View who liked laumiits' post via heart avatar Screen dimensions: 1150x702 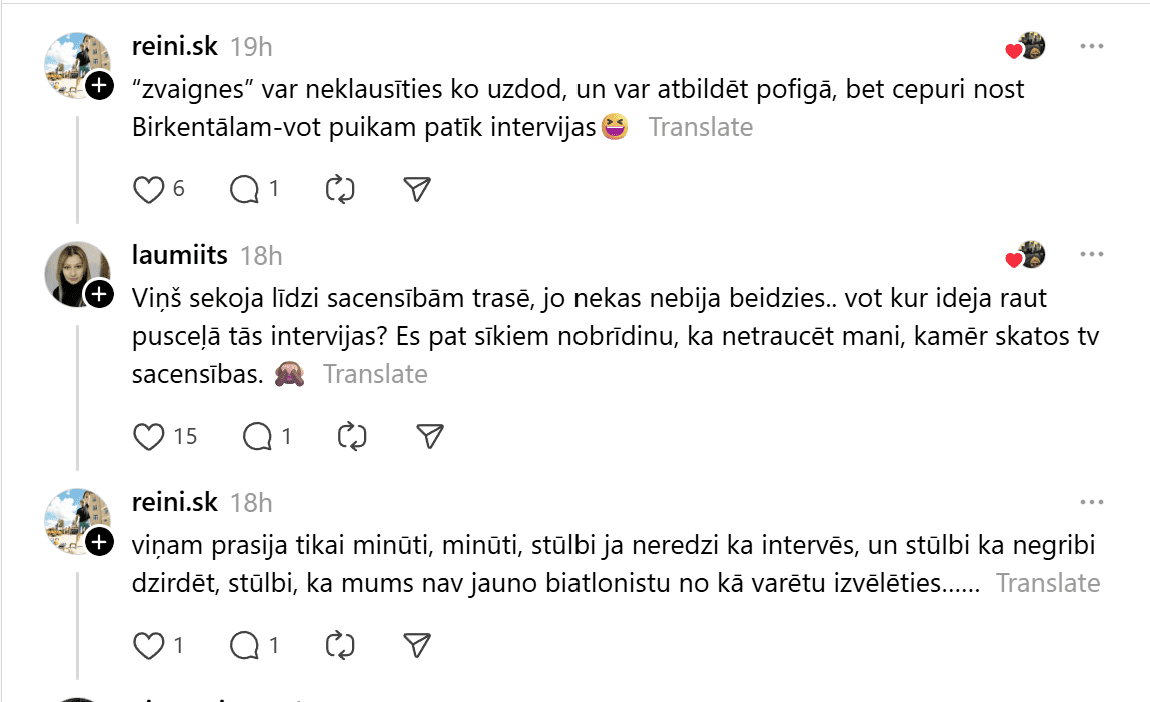tap(1025, 256)
